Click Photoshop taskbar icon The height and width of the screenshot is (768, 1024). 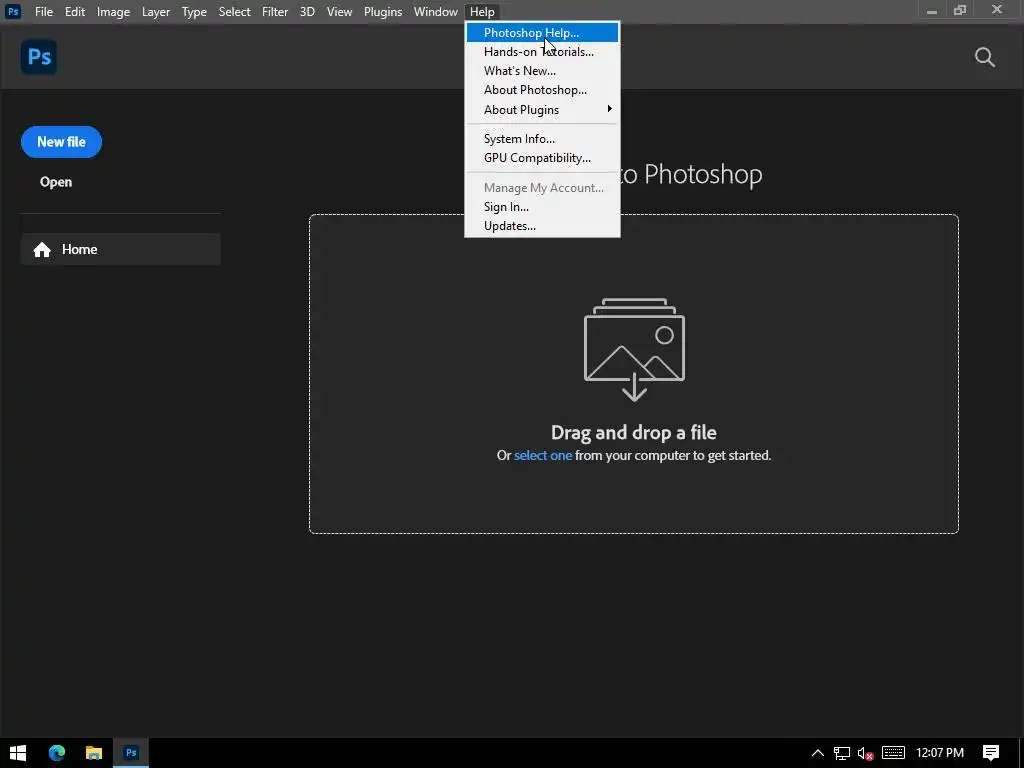pyautogui.click(x=131, y=753)
